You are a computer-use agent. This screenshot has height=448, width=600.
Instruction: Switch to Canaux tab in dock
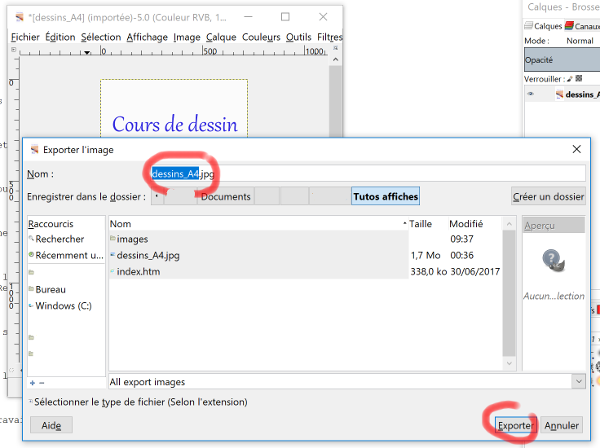click(582, 26)
